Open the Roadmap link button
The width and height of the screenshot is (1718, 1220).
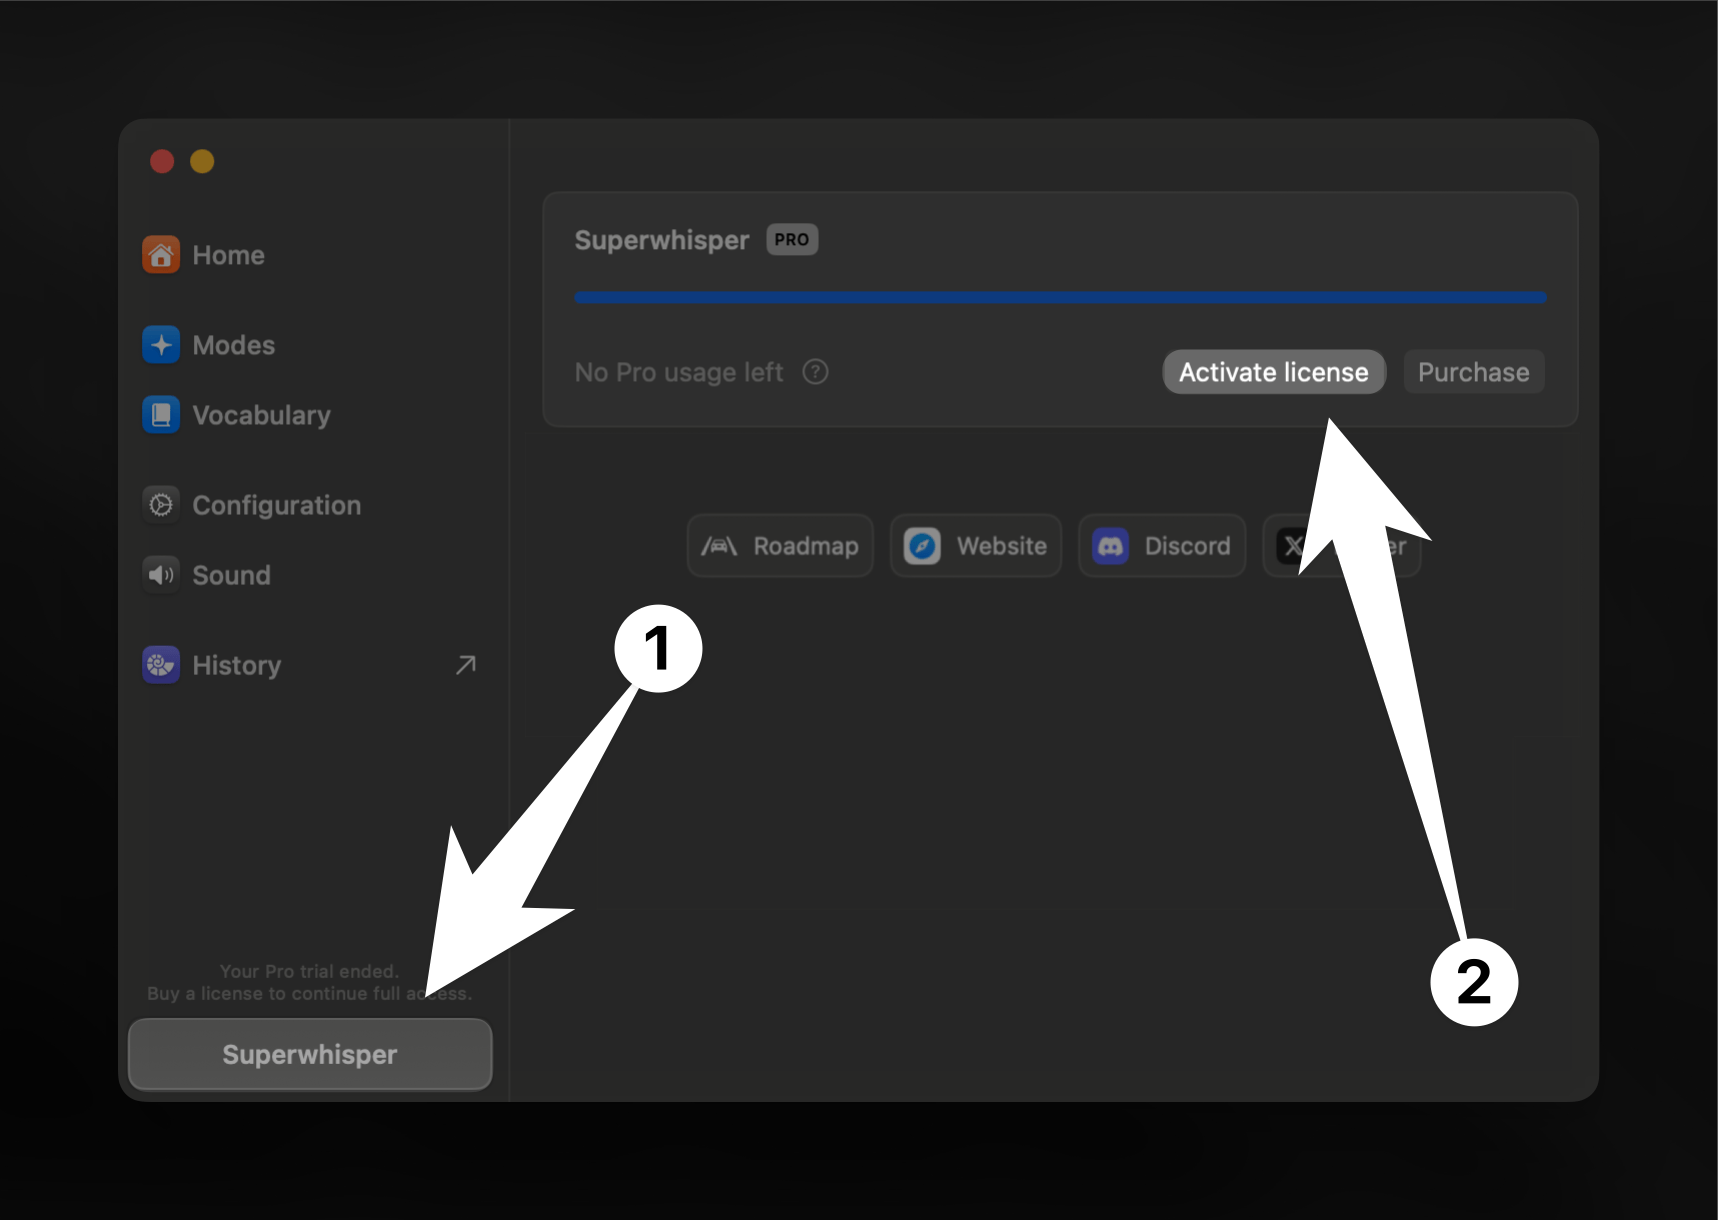[x=780, y=546]
